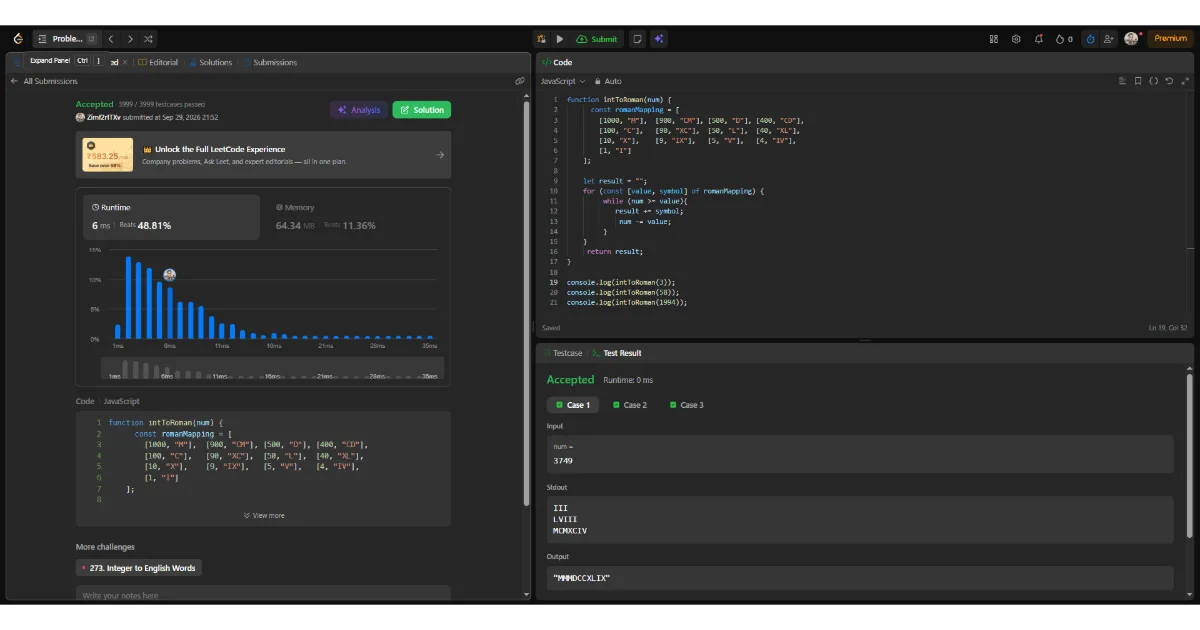
Task: Select Case 3 result
Action: tap(686, 405)
